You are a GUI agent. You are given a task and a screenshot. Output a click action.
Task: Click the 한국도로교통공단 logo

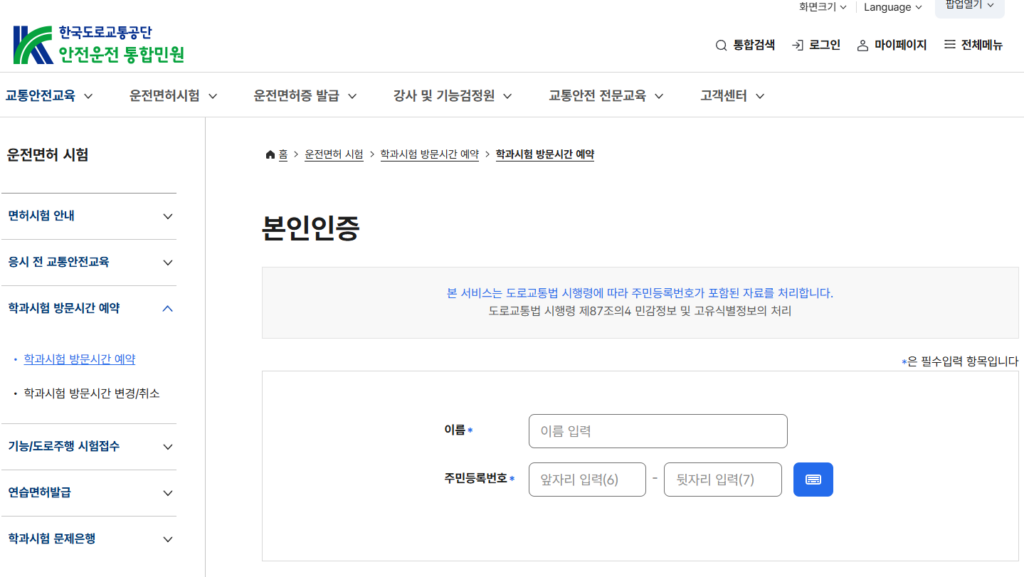(x=99, y=44)
